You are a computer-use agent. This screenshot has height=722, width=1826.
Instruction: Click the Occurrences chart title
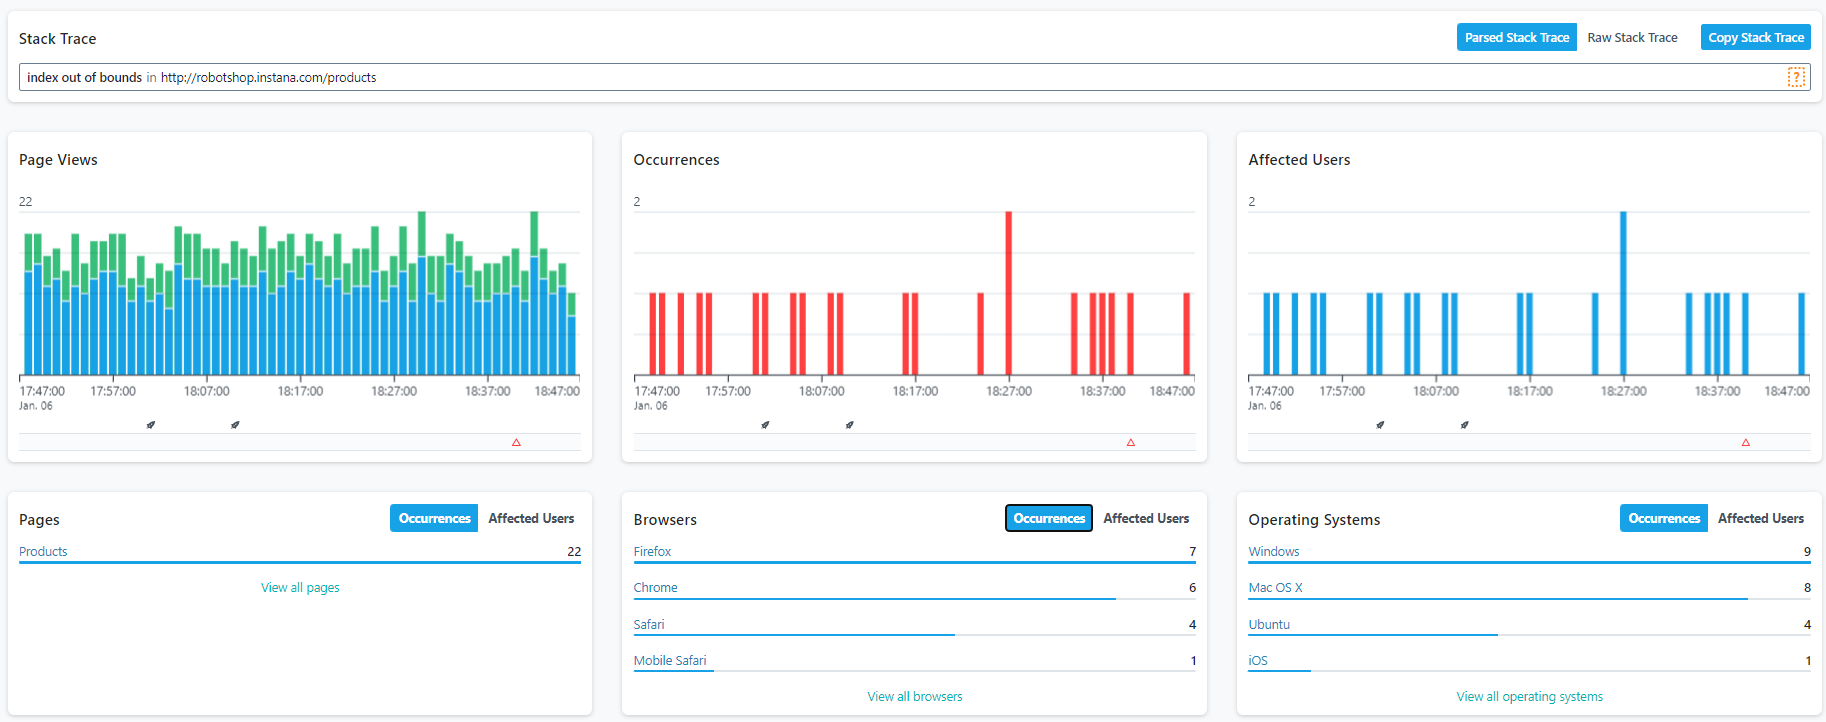pyautogui.click(x=676, y=160)
